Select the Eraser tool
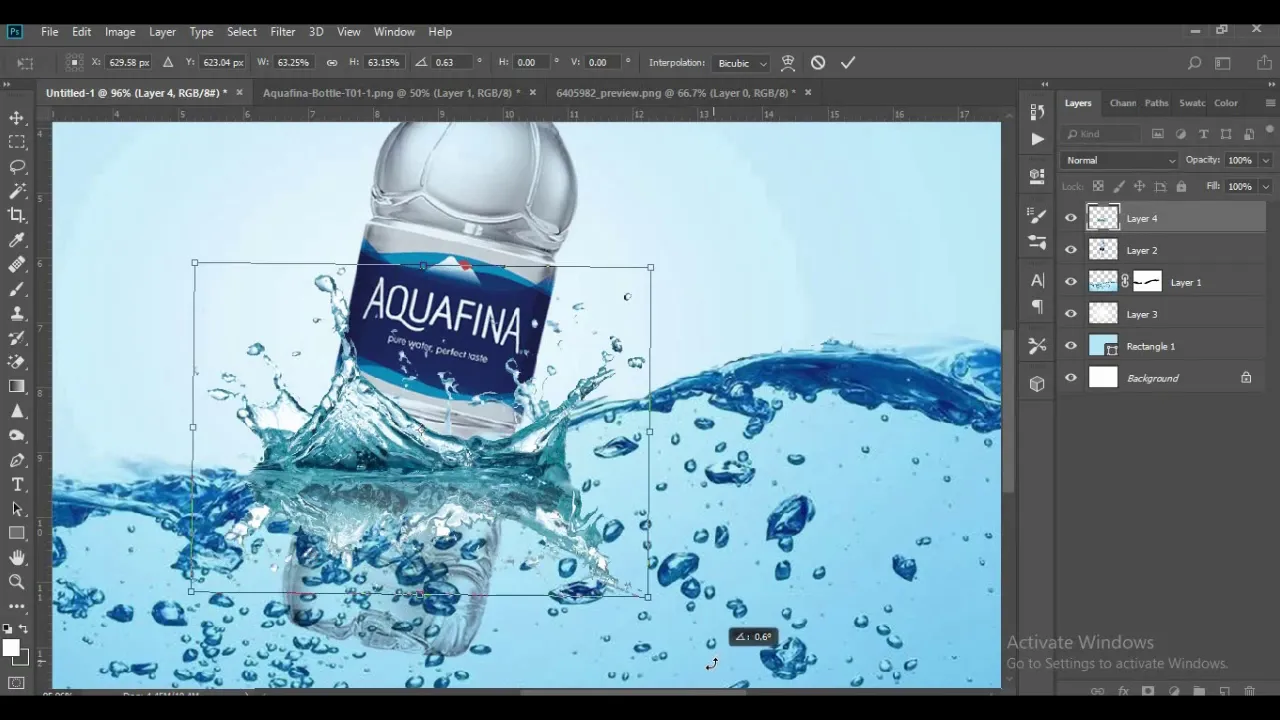Screen dimensions: 1280x720 point(17,362)
